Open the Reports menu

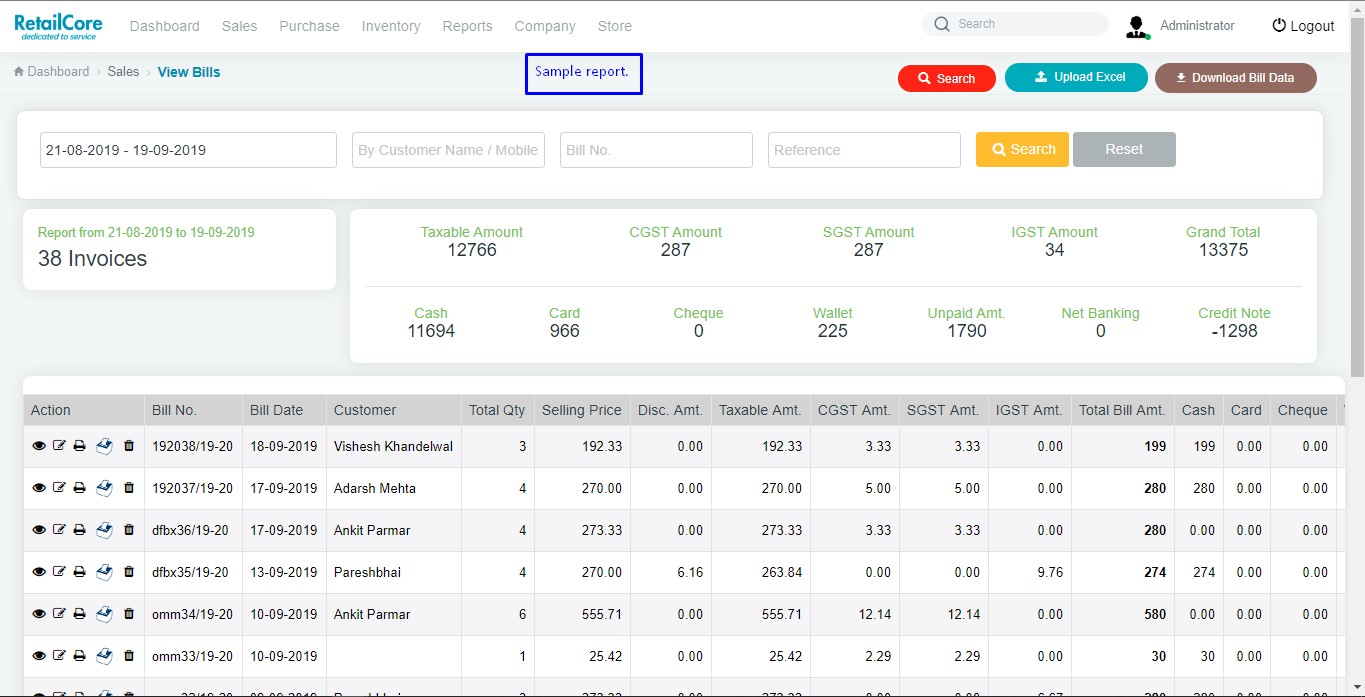pyautogui.click(x=468, y=26)
